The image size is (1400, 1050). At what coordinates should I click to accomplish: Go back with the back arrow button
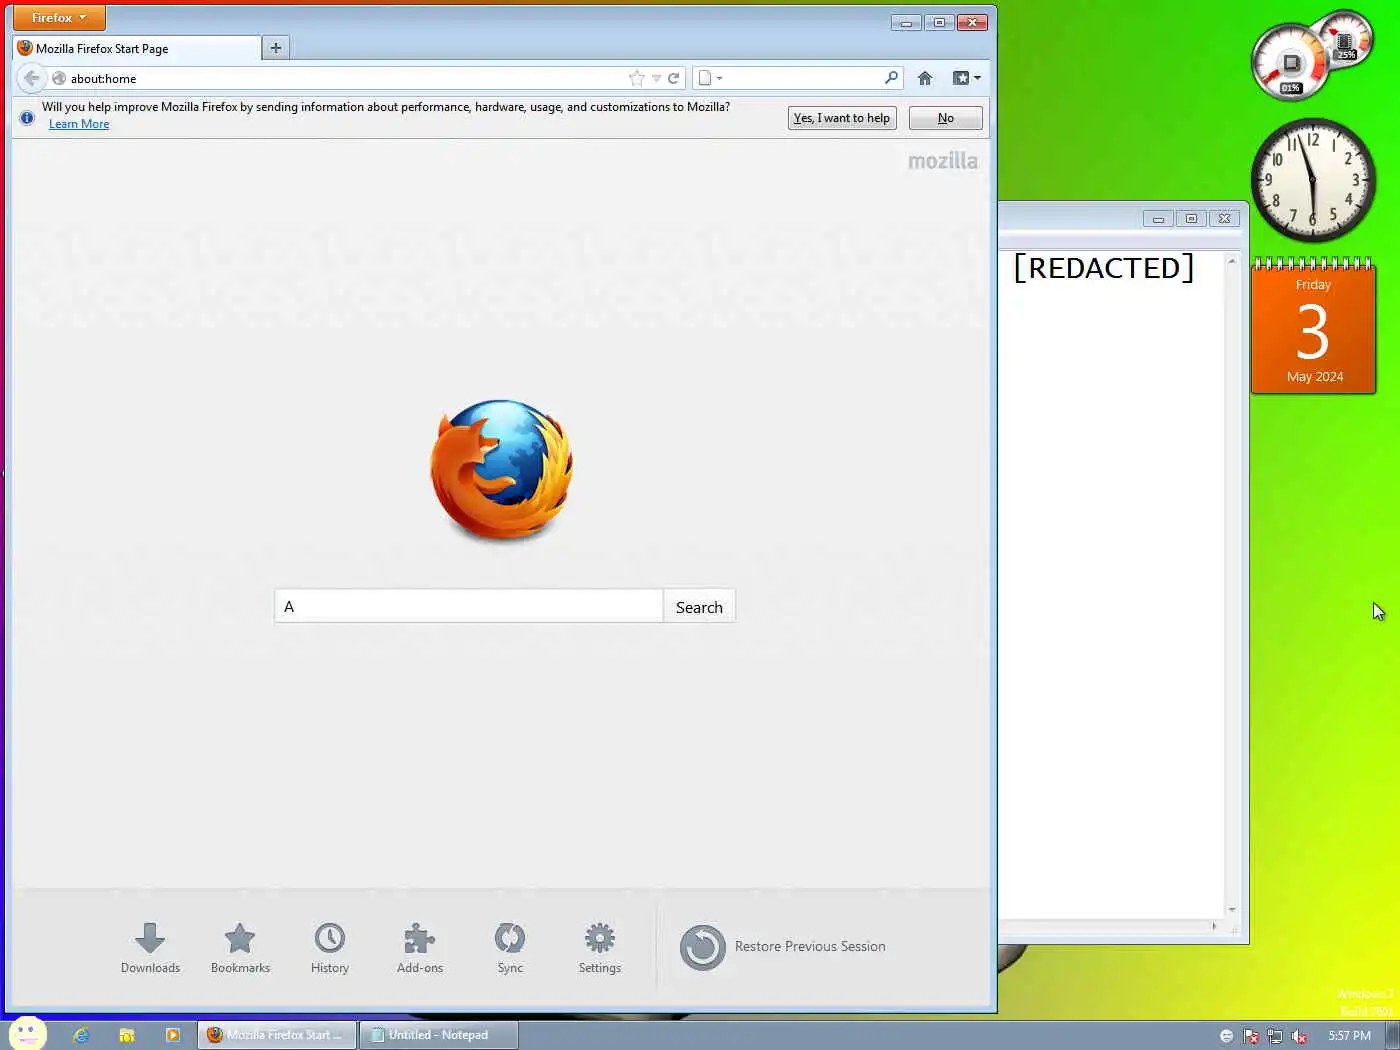pyautogui.click(x=32, y=78)
